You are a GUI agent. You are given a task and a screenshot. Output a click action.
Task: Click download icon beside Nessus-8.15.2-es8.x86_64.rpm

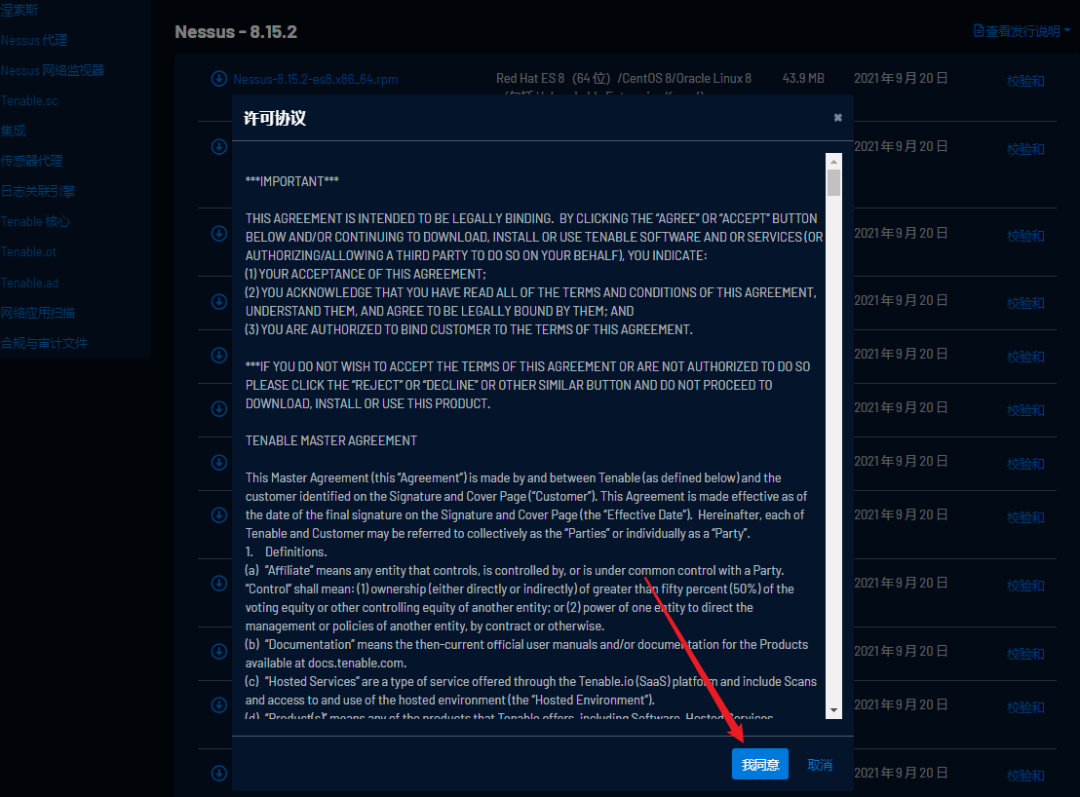click(x=219, y=79)
